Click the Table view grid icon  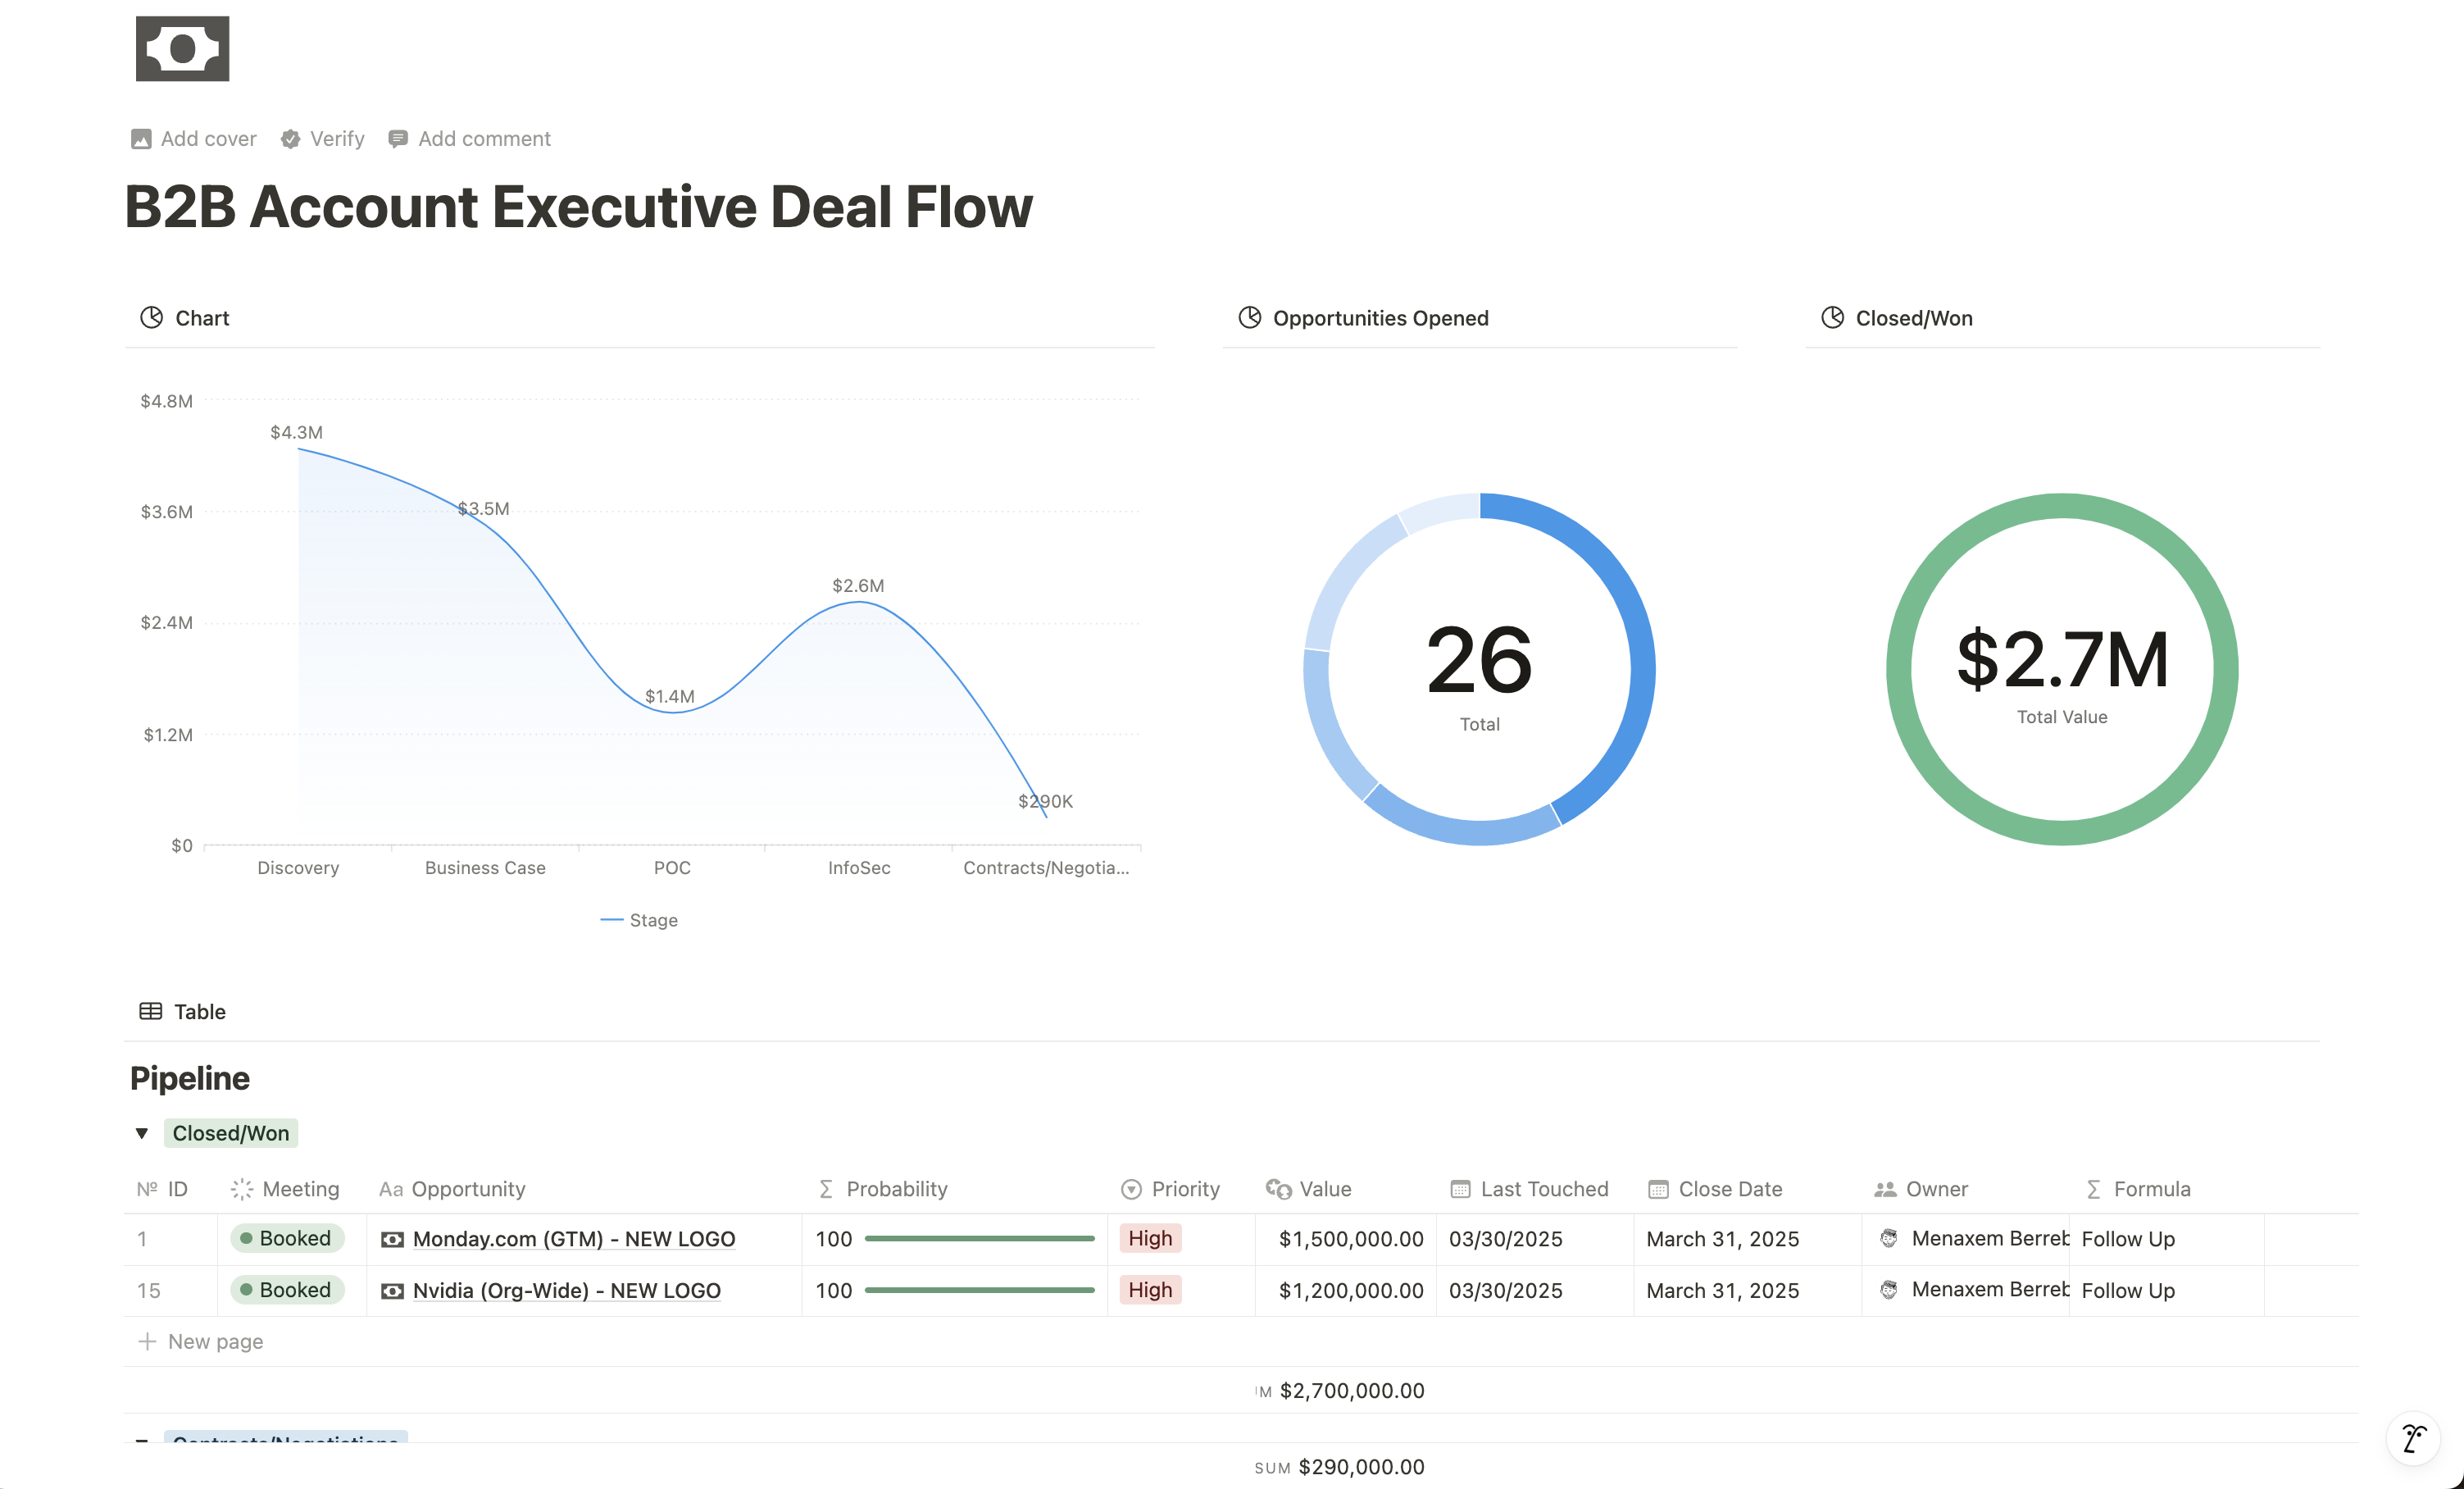[150, 1011]
